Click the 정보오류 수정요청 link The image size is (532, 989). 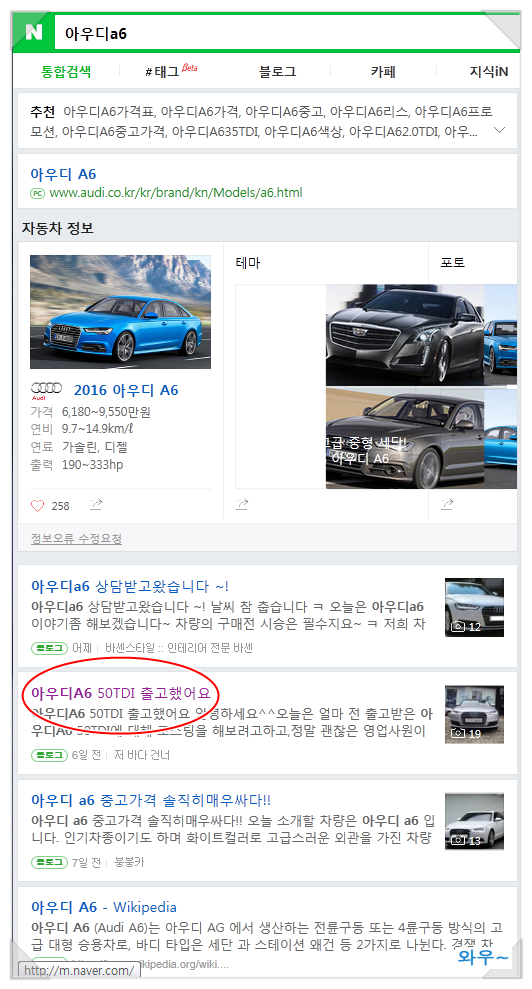76,539
